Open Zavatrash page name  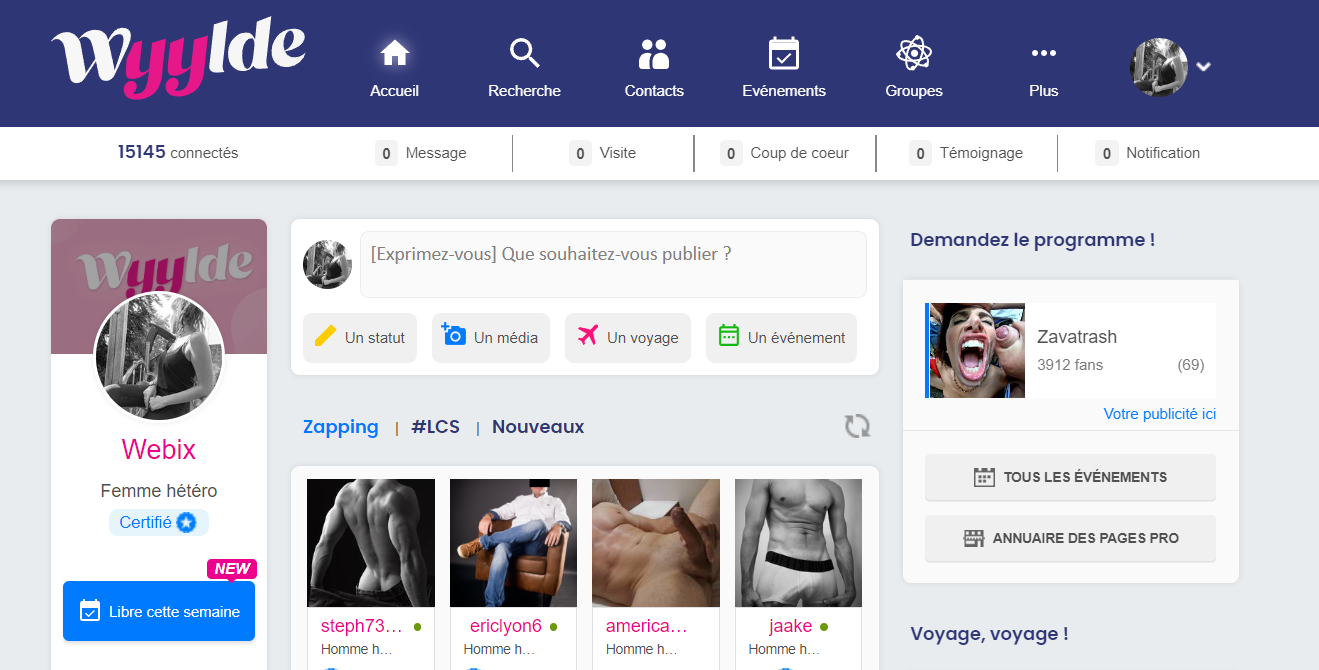coord(1077,337)
